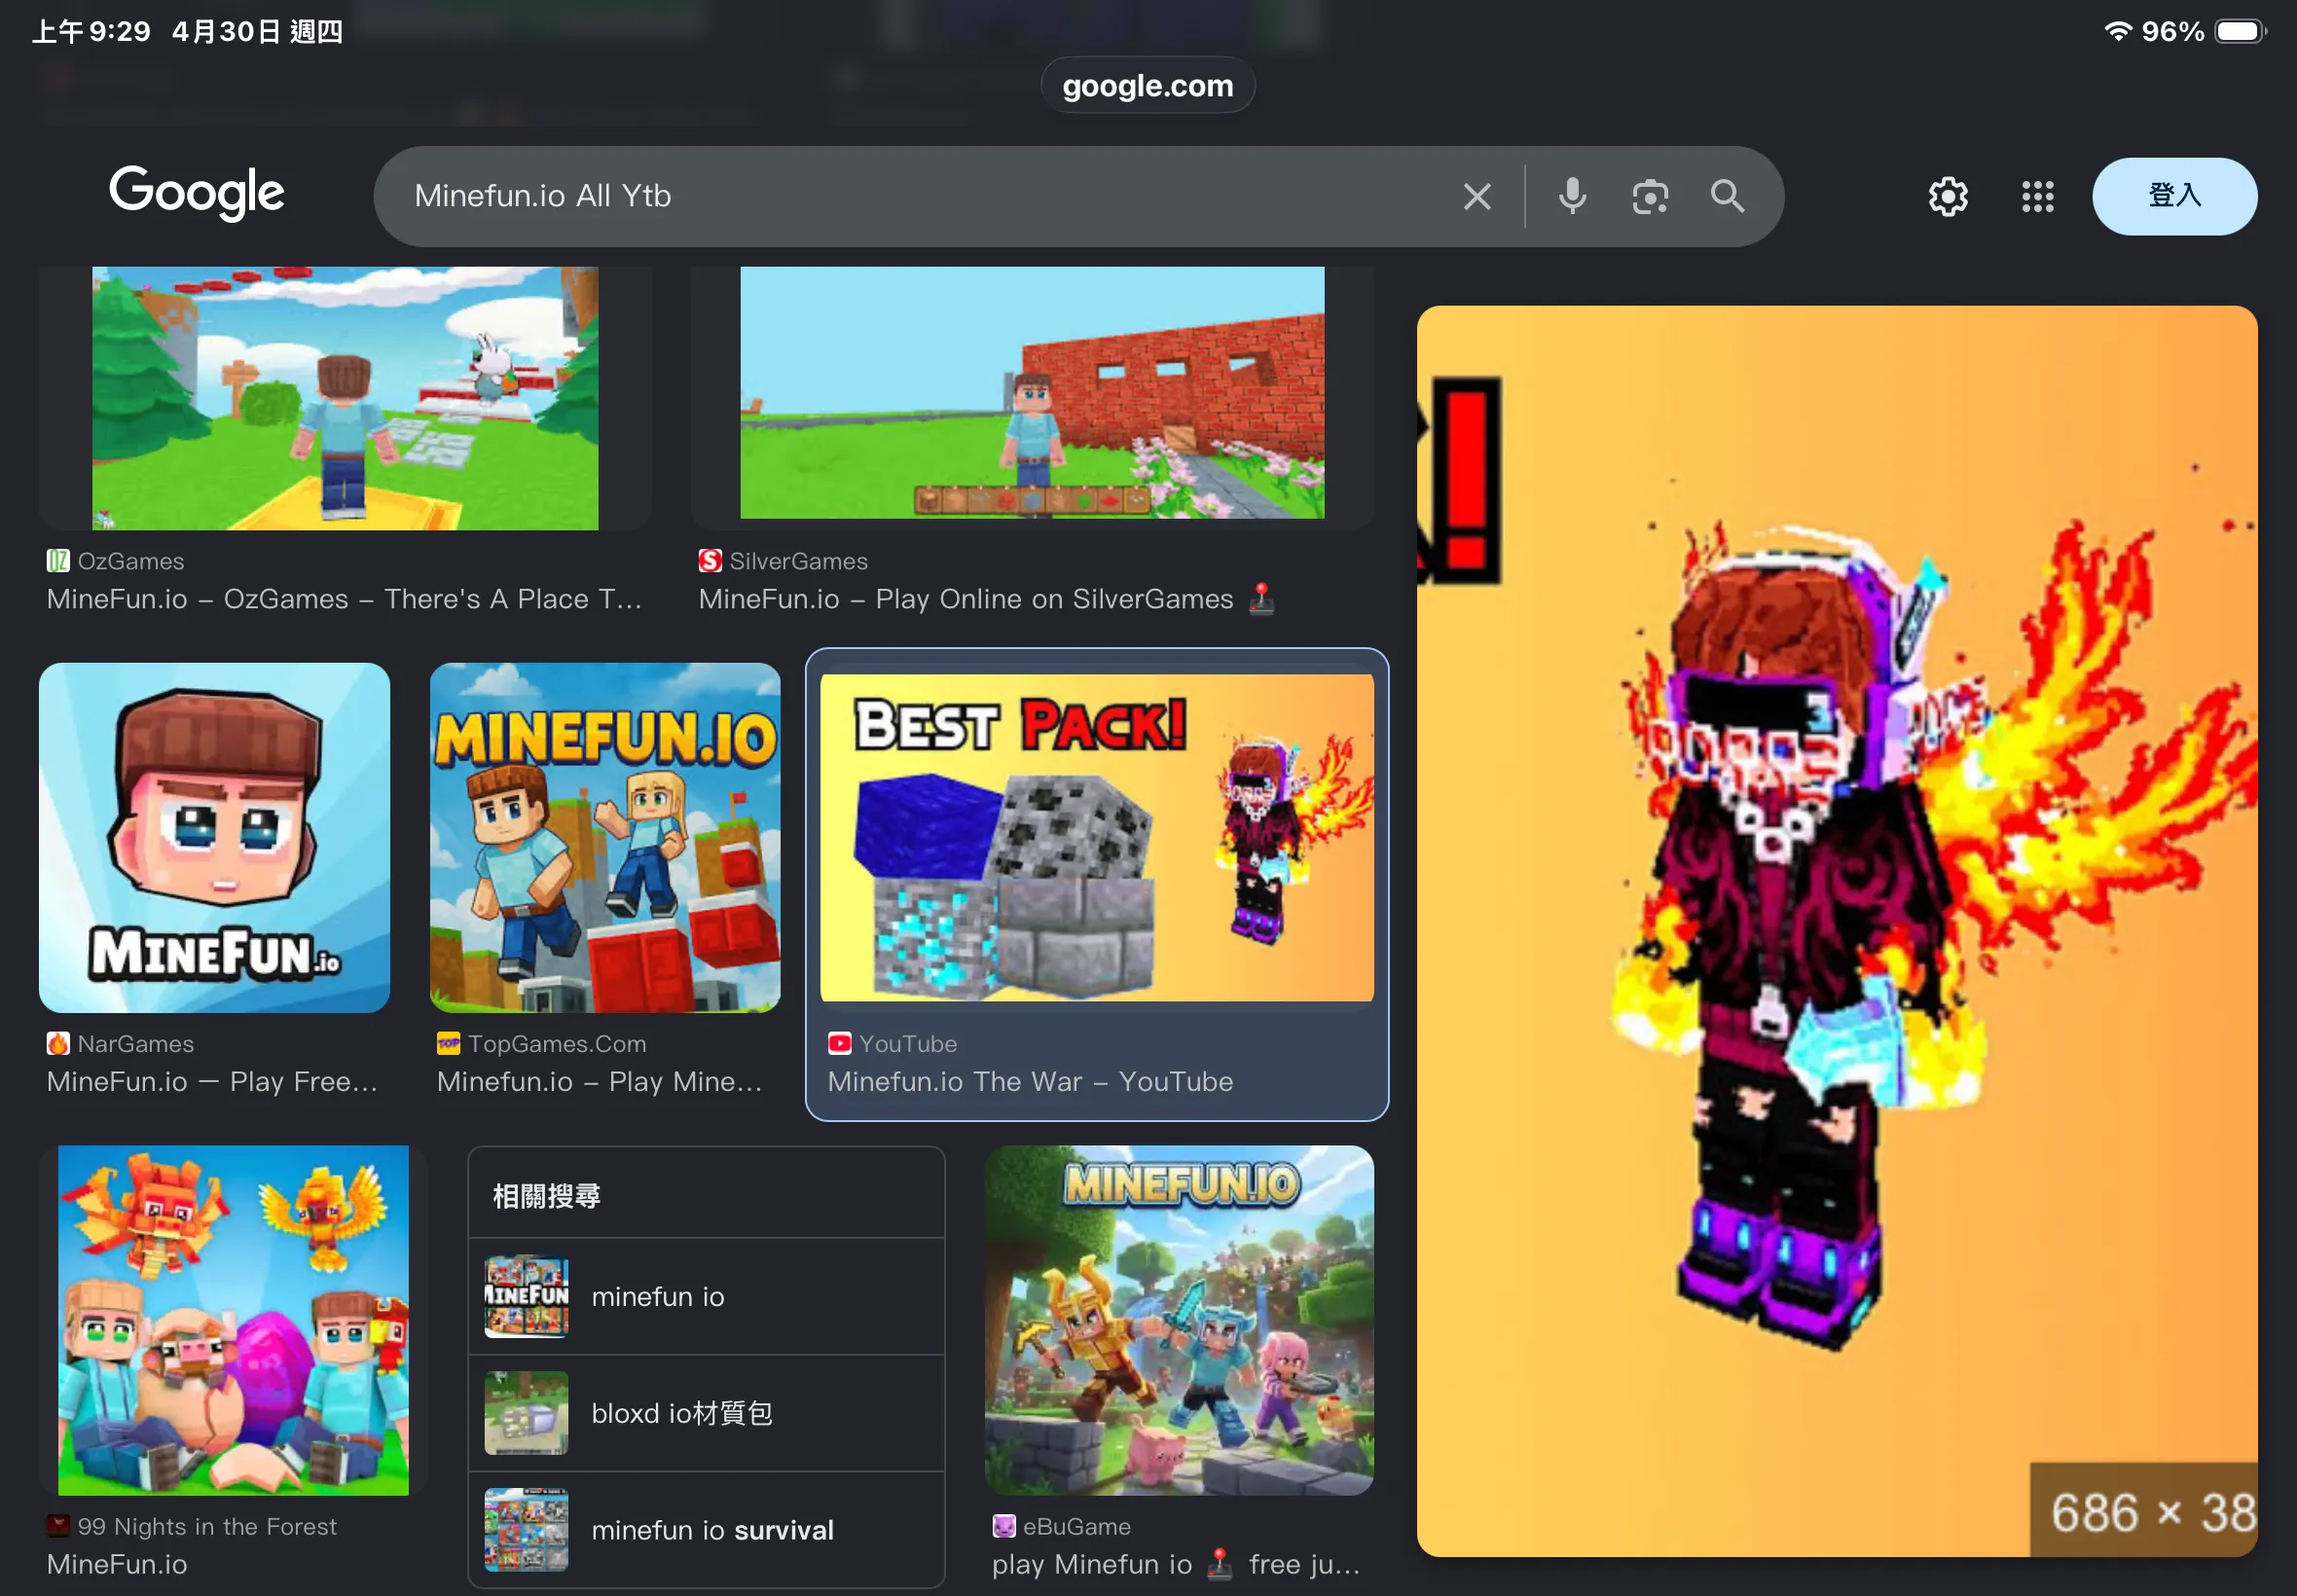Tap the battery indicator icon

click(2240, 31)
